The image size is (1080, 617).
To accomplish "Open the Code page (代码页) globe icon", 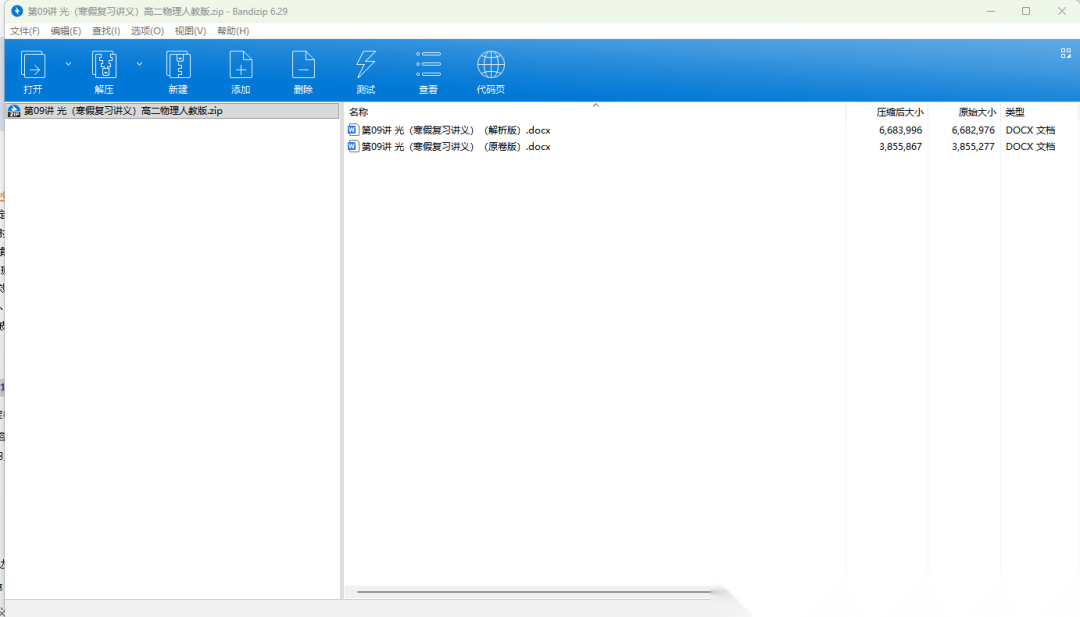I will point(490,66).
